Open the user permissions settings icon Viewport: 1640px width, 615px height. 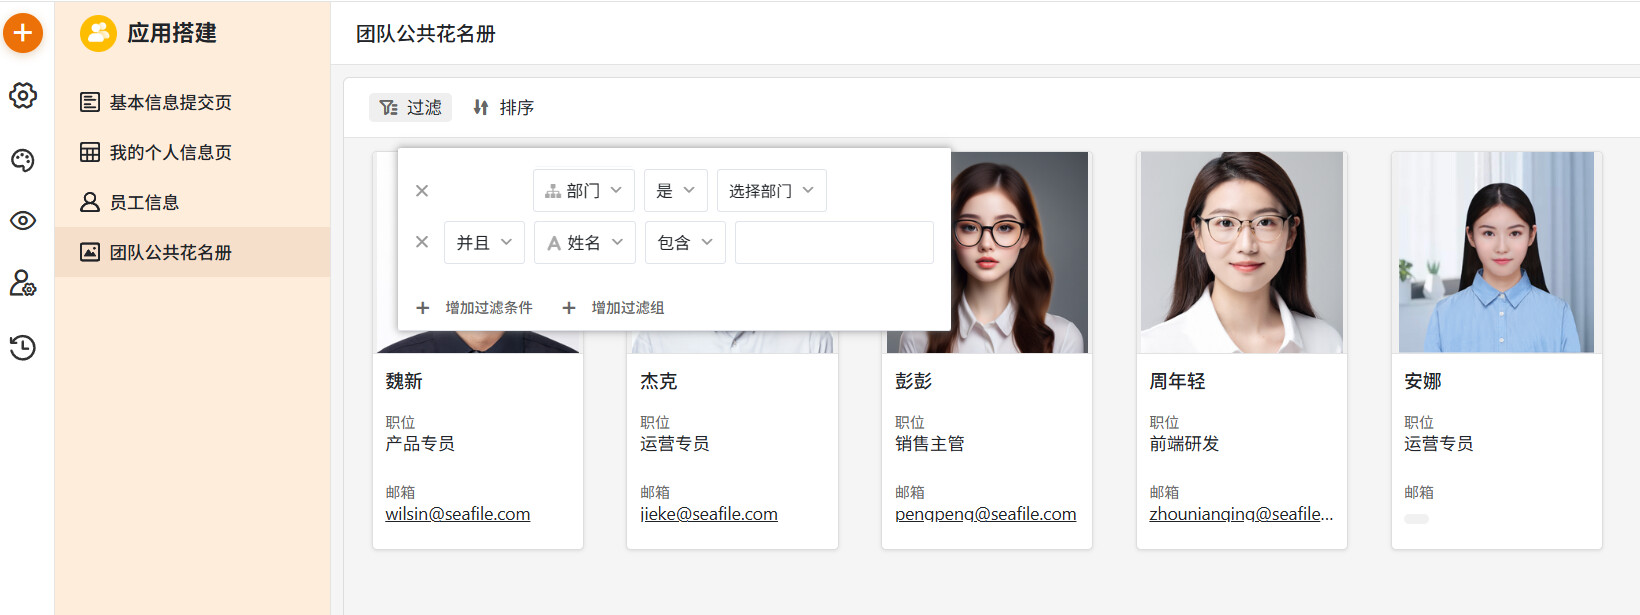coord(23,284)
